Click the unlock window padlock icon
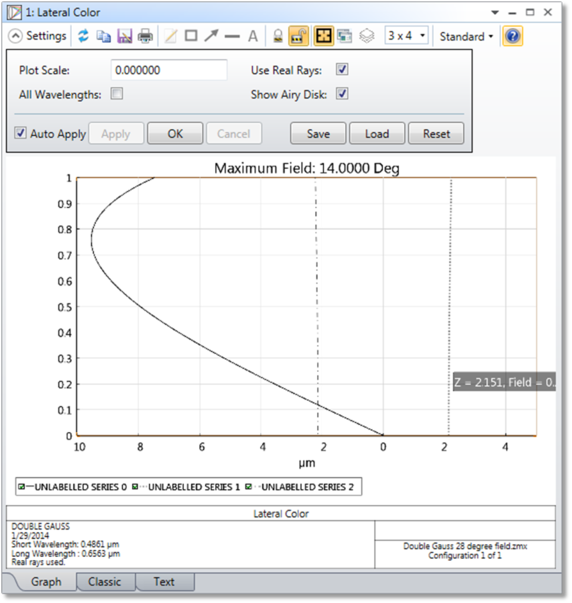The image size is (572, 603). [299, 36]
